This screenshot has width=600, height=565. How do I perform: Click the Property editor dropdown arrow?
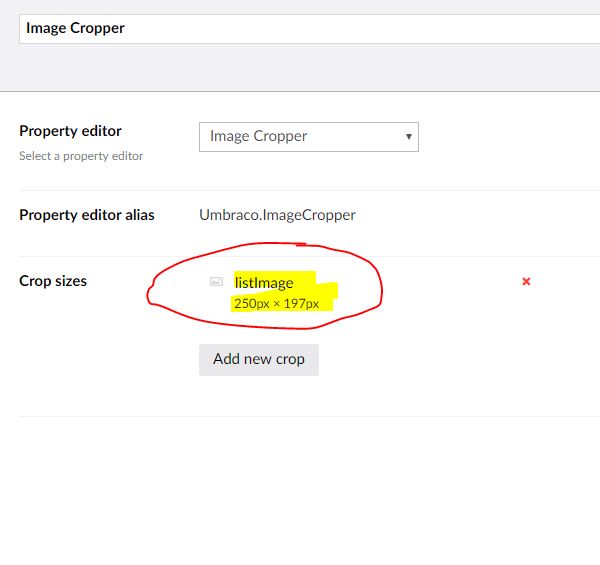pos(408,137)
